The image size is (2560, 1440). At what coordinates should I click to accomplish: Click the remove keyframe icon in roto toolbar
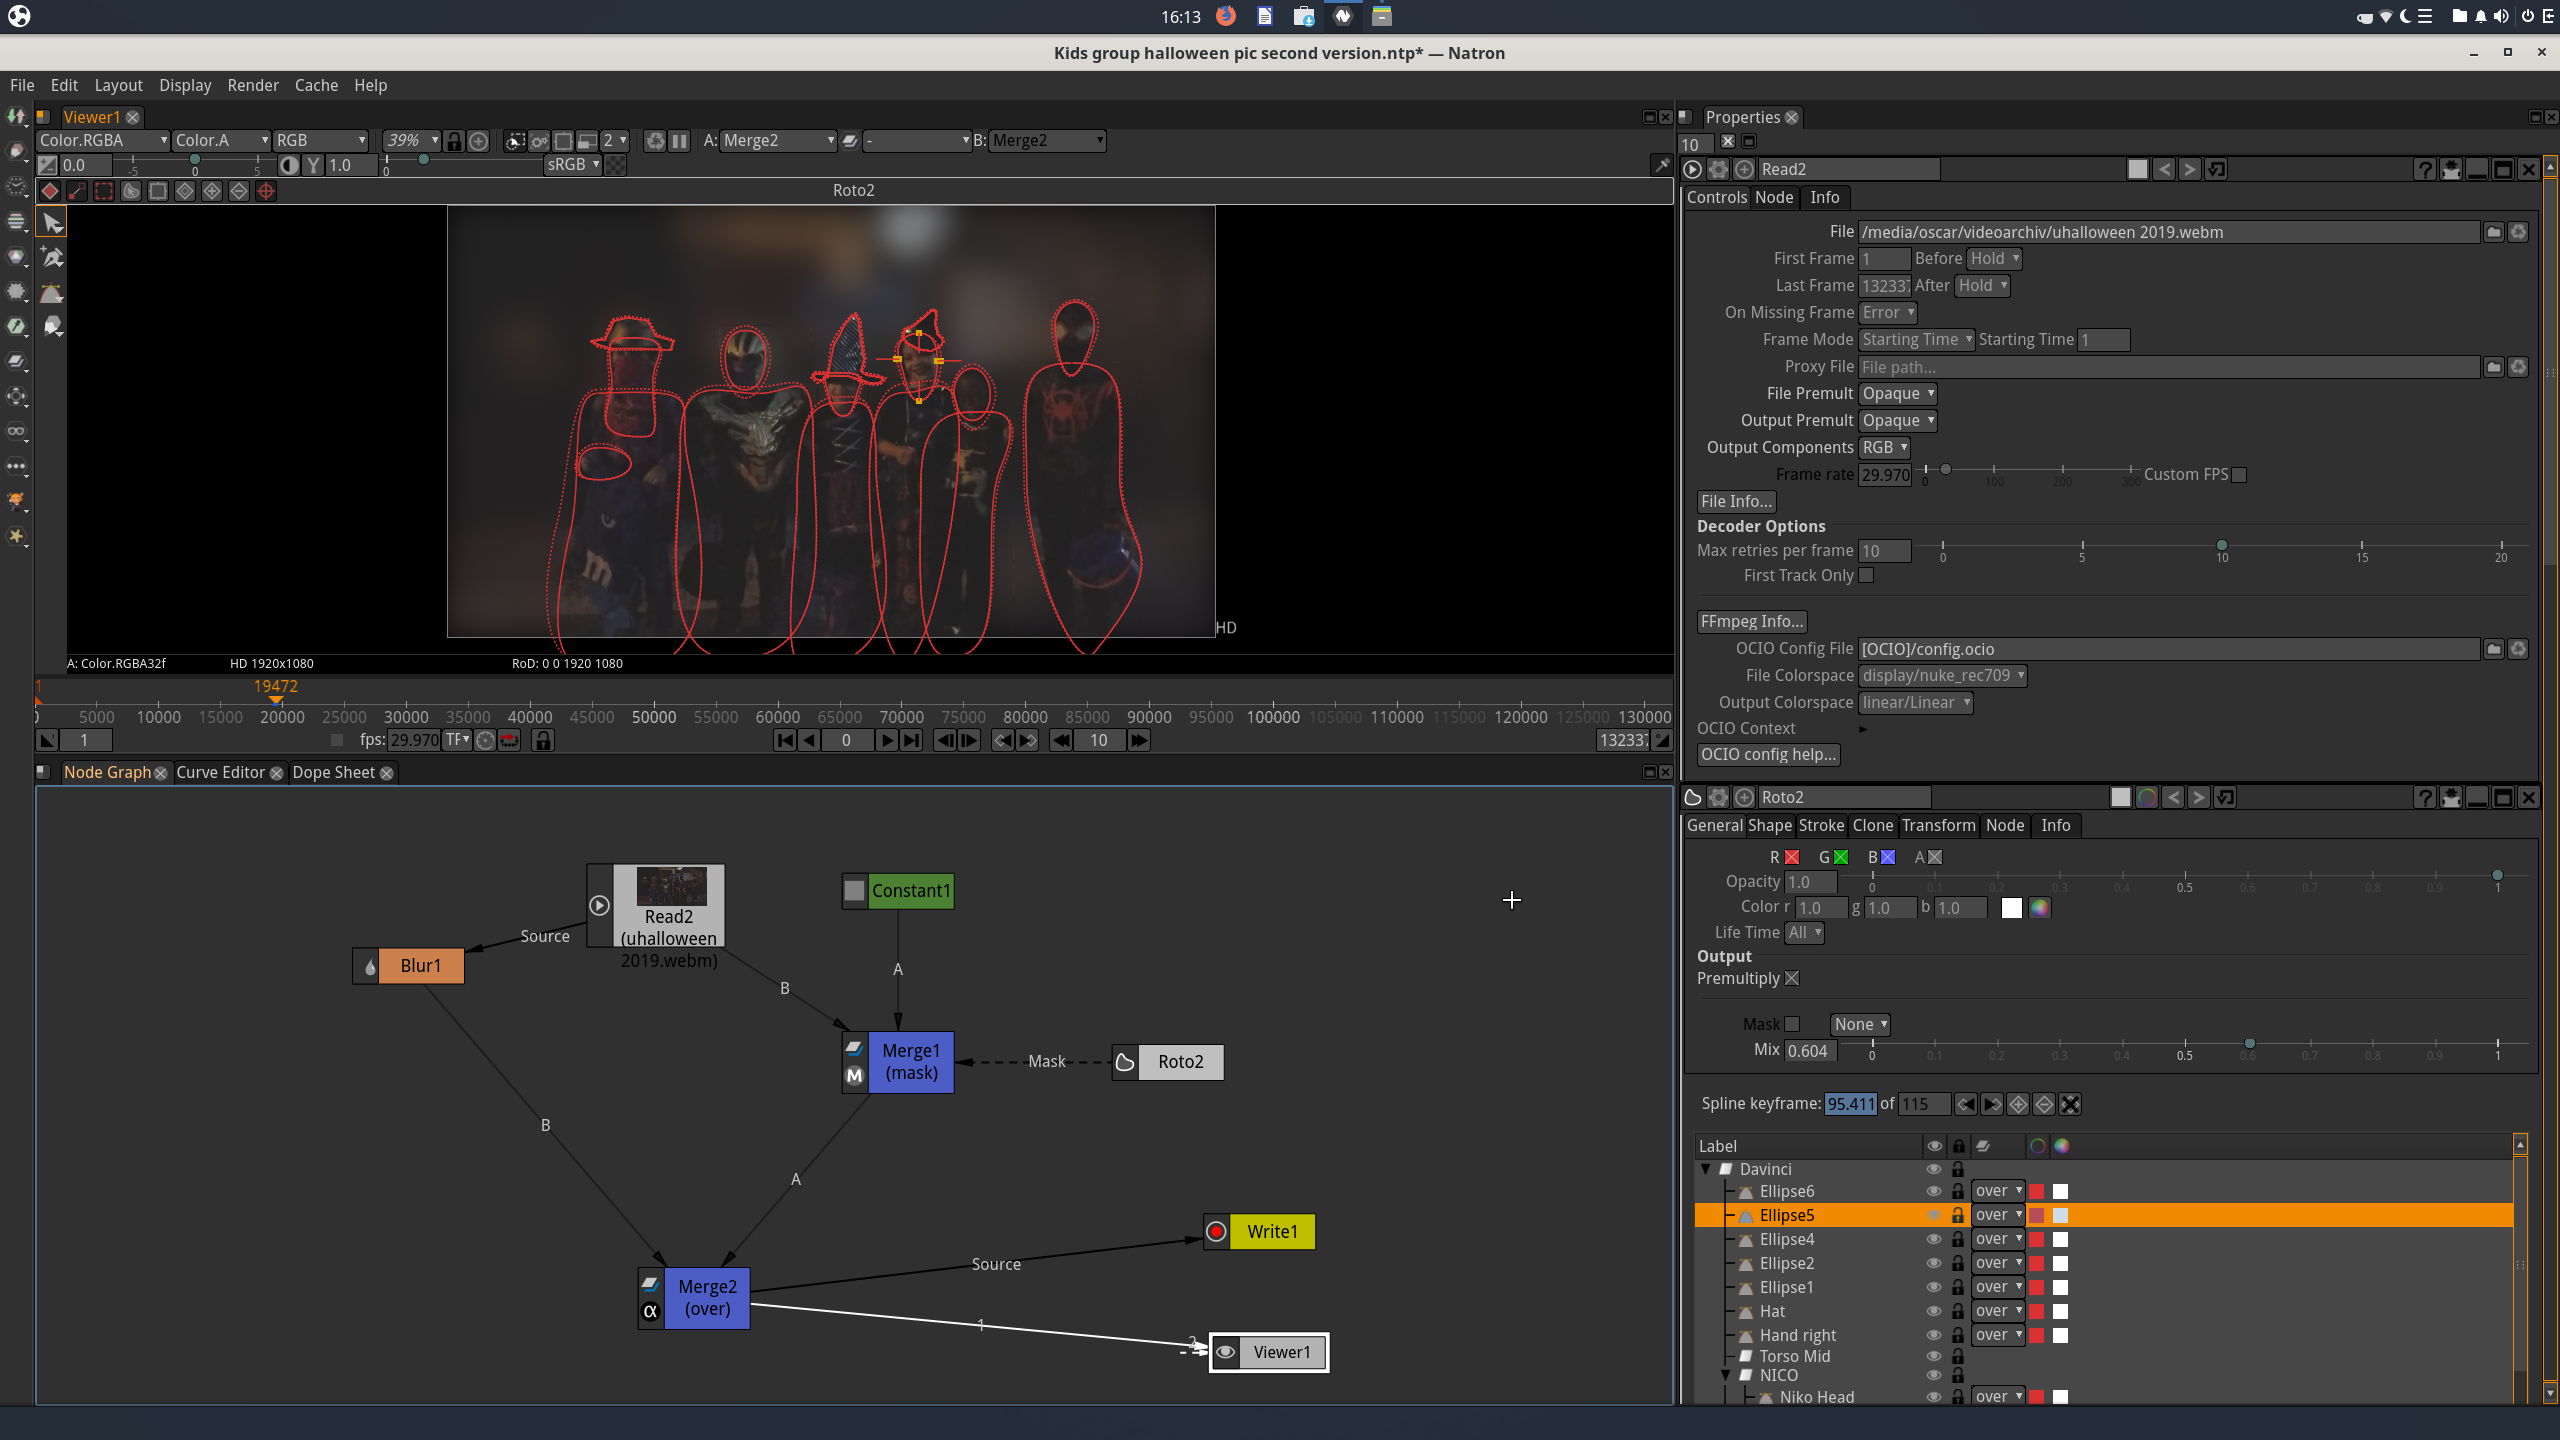239,191
